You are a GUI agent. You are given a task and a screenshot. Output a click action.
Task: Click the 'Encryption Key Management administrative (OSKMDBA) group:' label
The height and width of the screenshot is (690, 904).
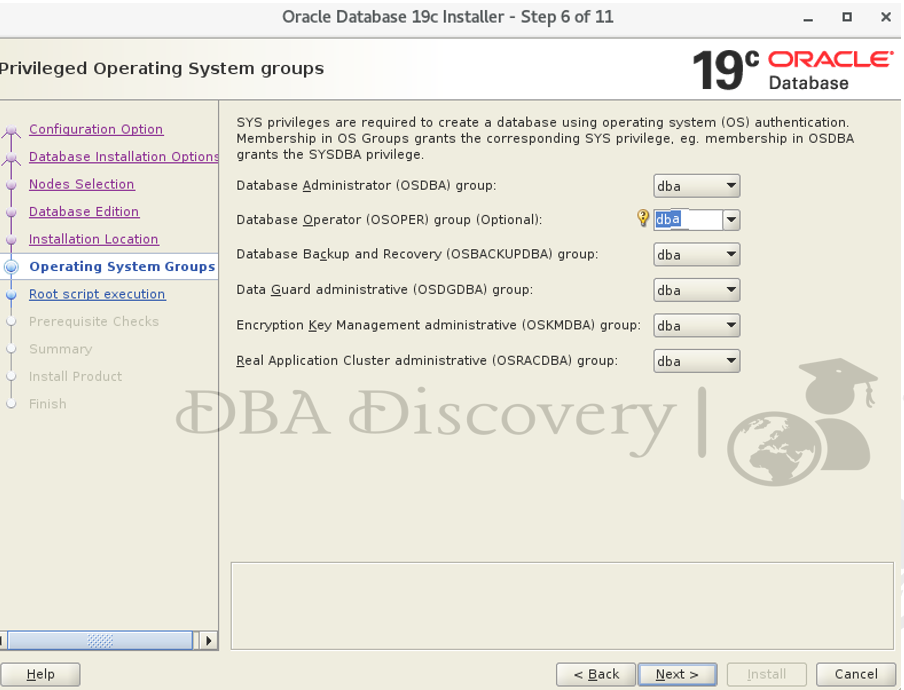tap(439, 325)
